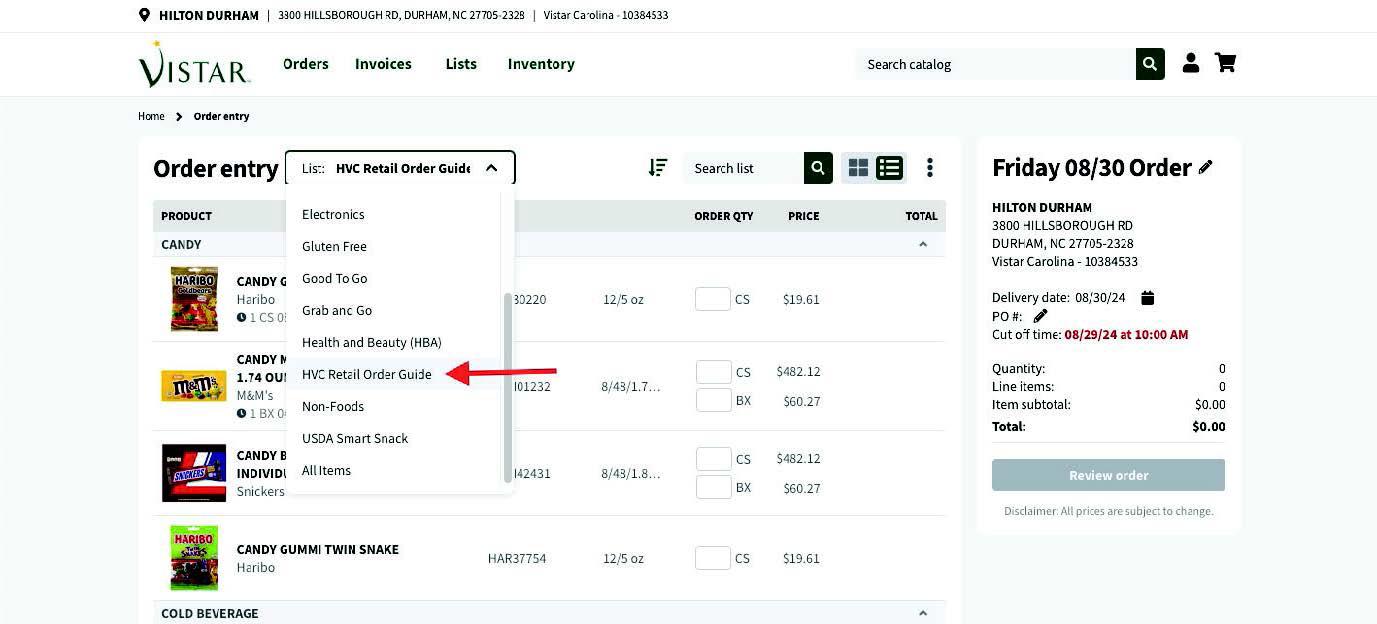Open the shopping cart icon
The width and height of the screenshot is (1377, 624).
coord(1225,63)
